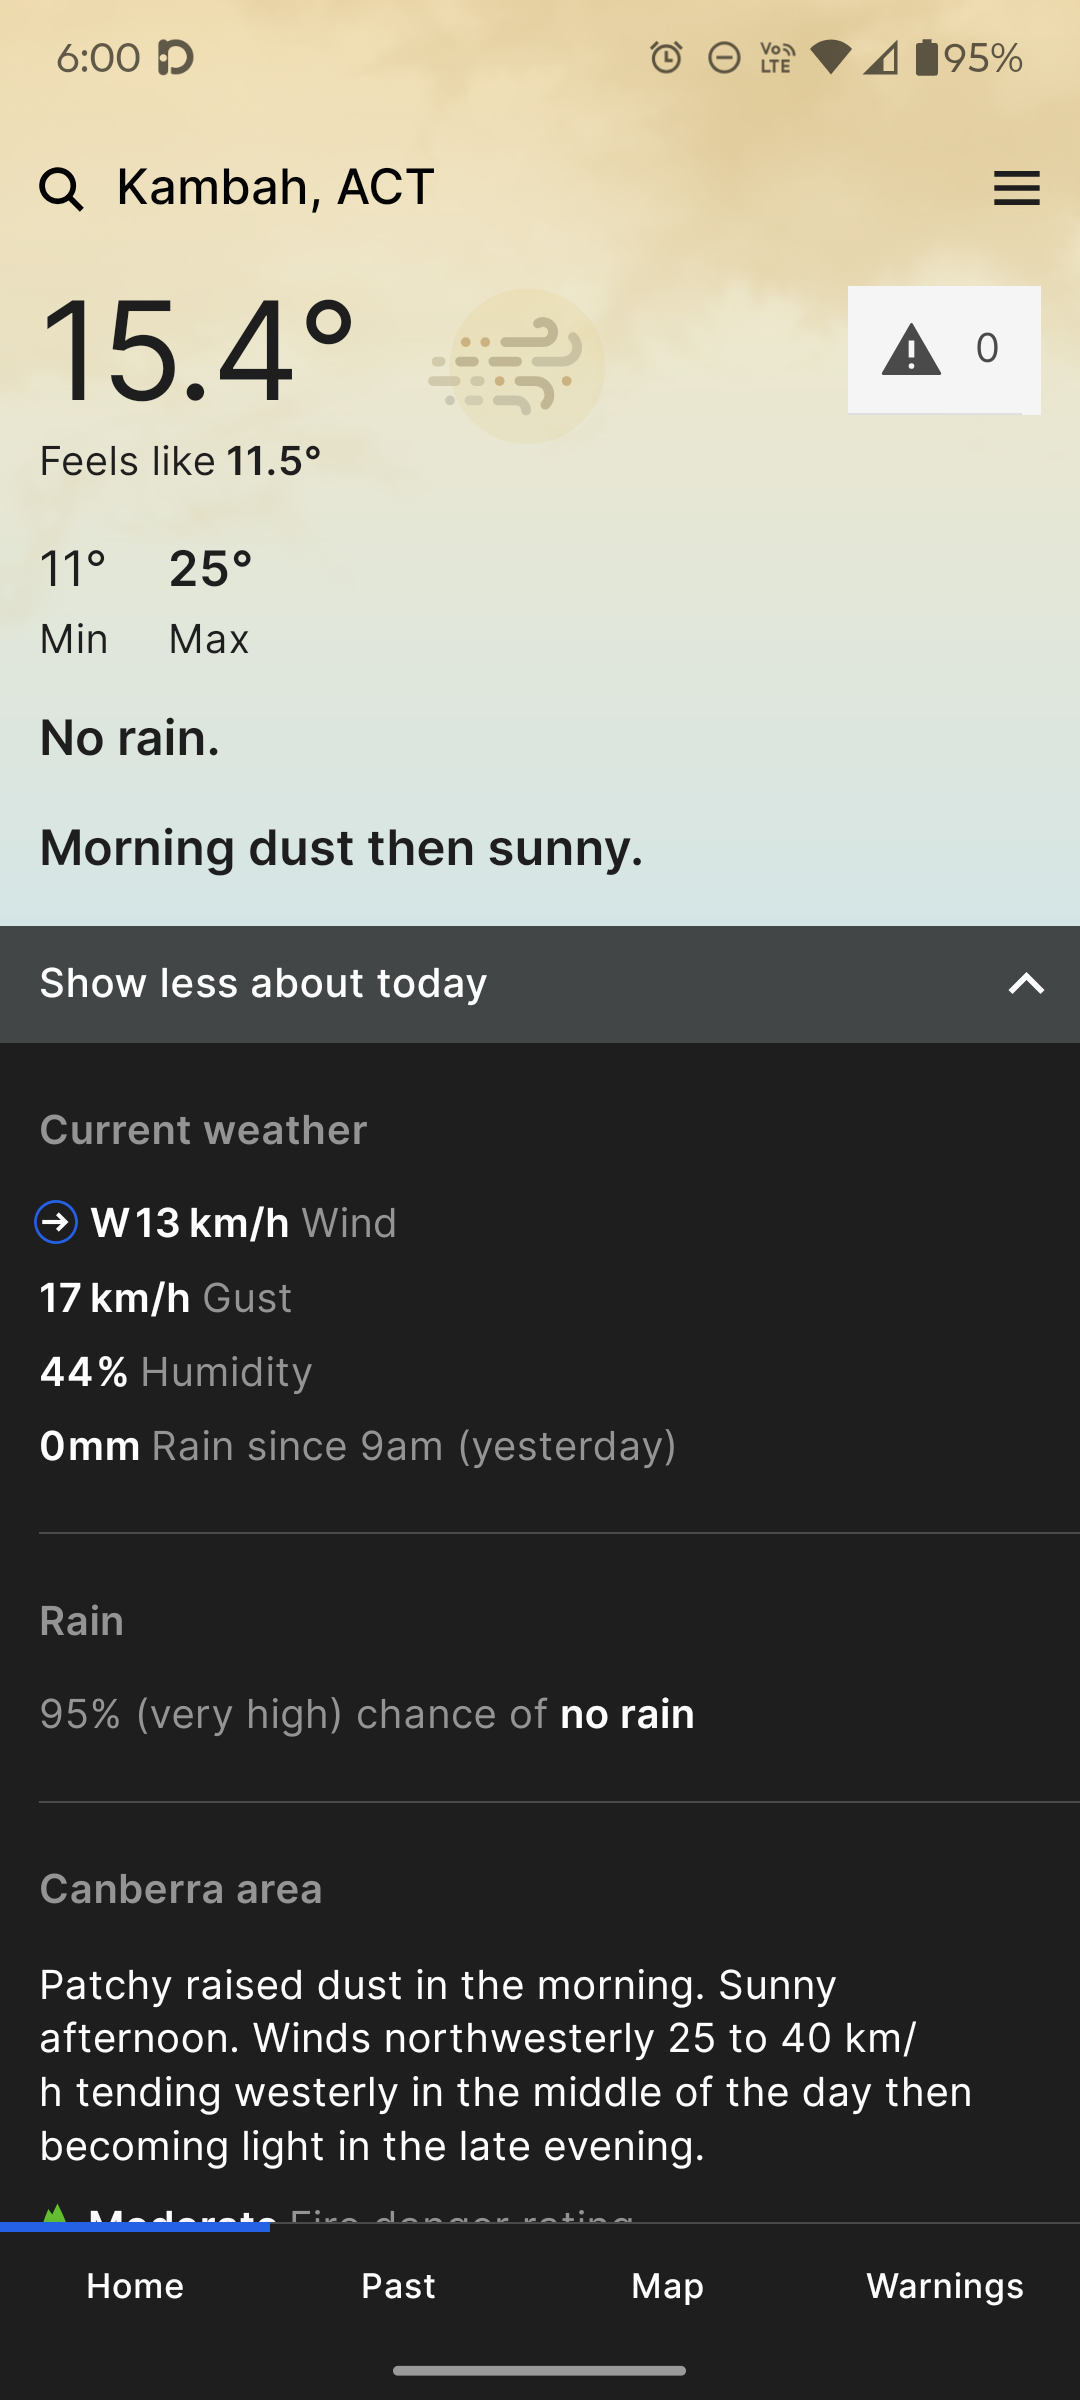Tap the 15.4° current temperature

tap(197, 352)
